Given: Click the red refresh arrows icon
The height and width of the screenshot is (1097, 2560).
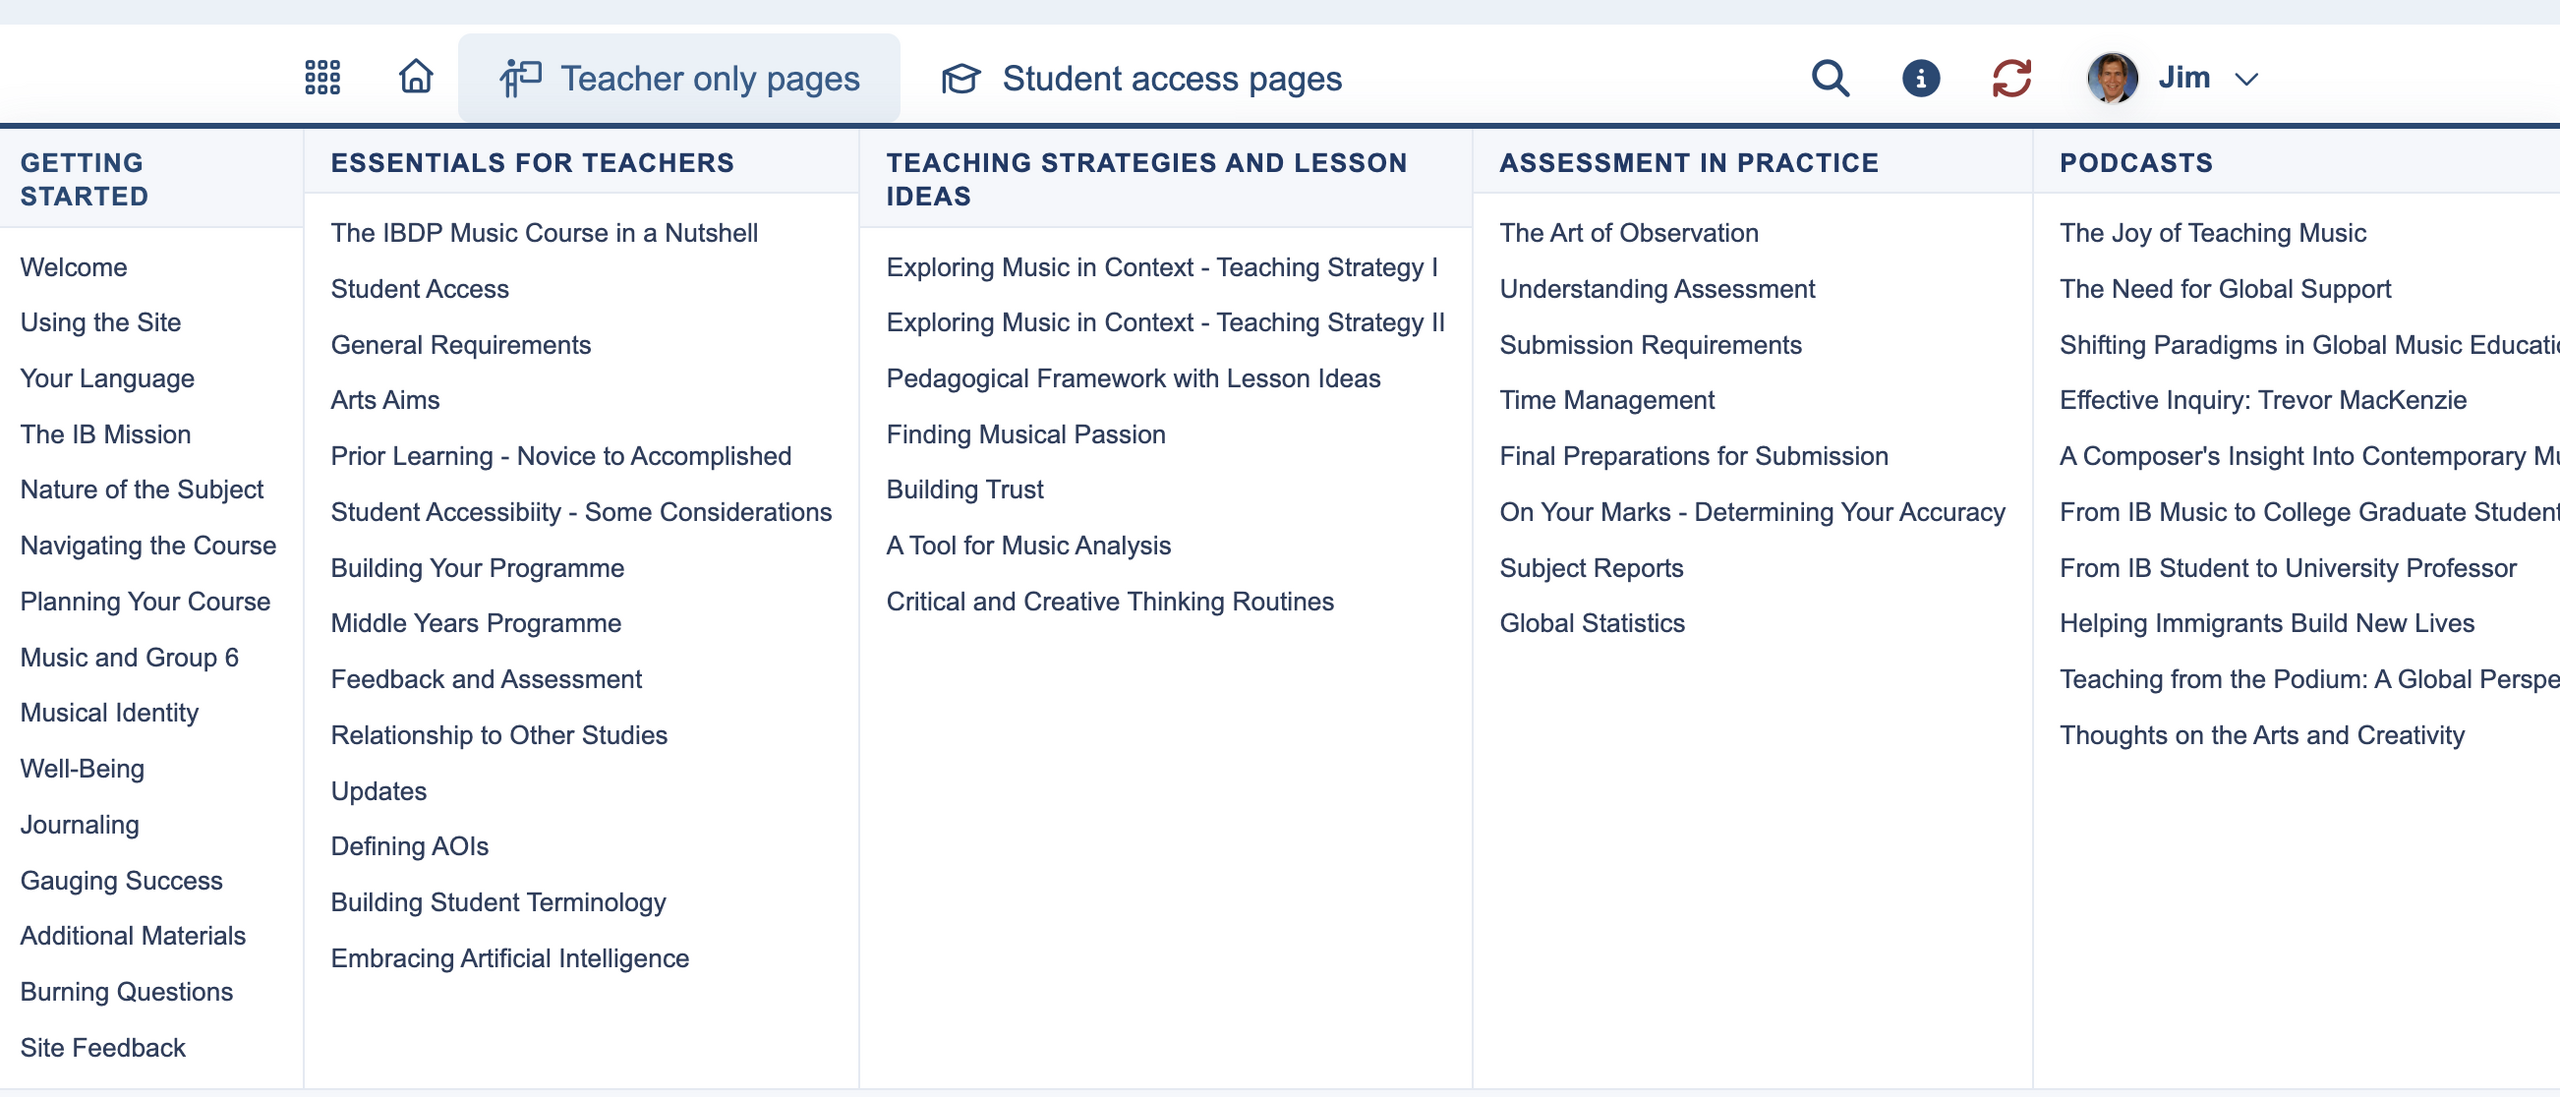Looking at the screenshot, I should [2011, 78].
